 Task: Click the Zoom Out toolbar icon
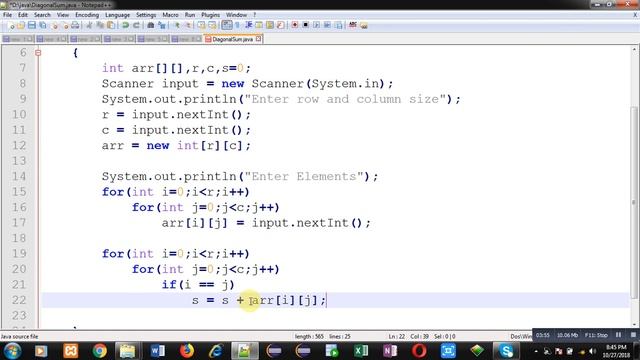click(x=189, y=25)
